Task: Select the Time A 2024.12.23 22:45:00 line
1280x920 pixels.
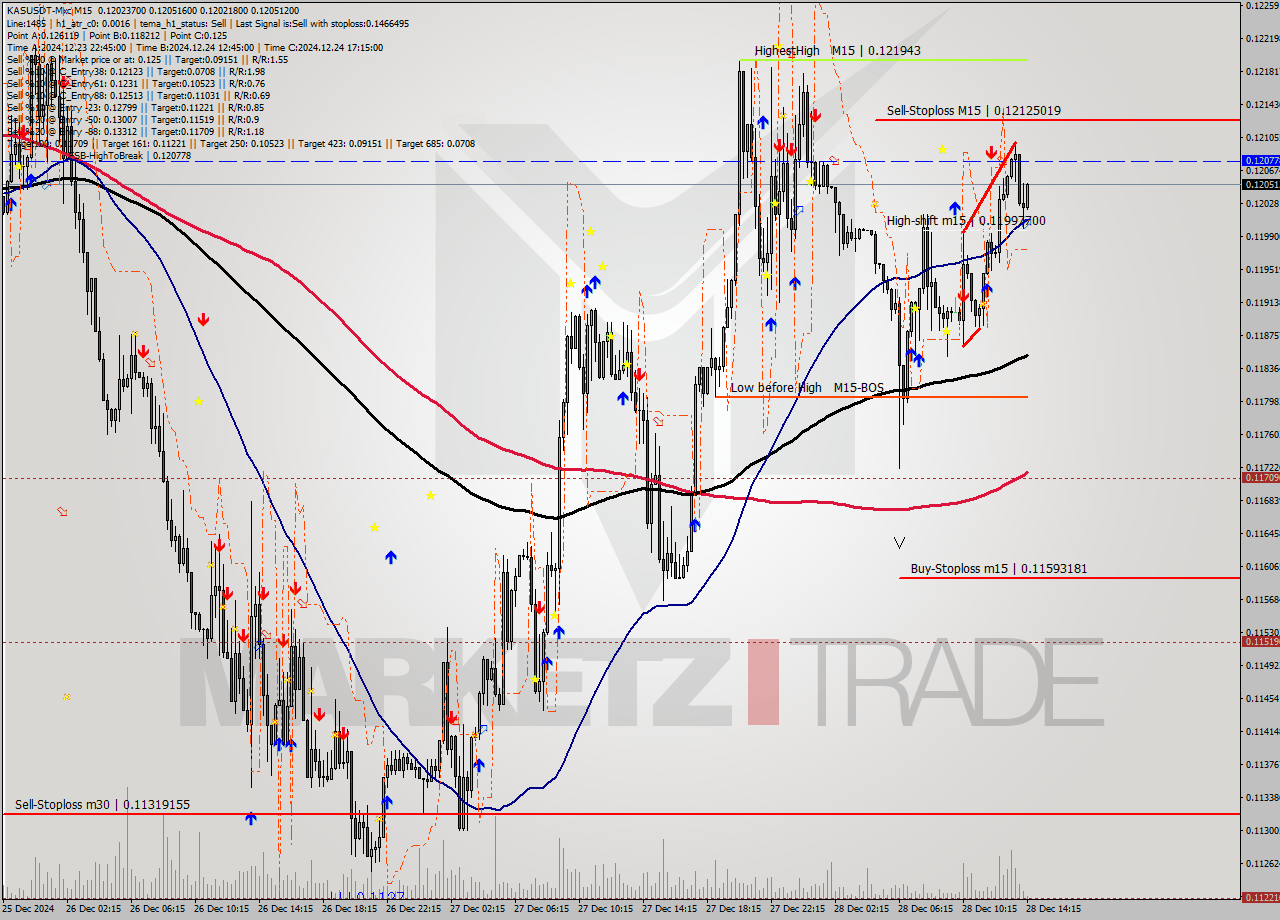Action: coord(194,47)
